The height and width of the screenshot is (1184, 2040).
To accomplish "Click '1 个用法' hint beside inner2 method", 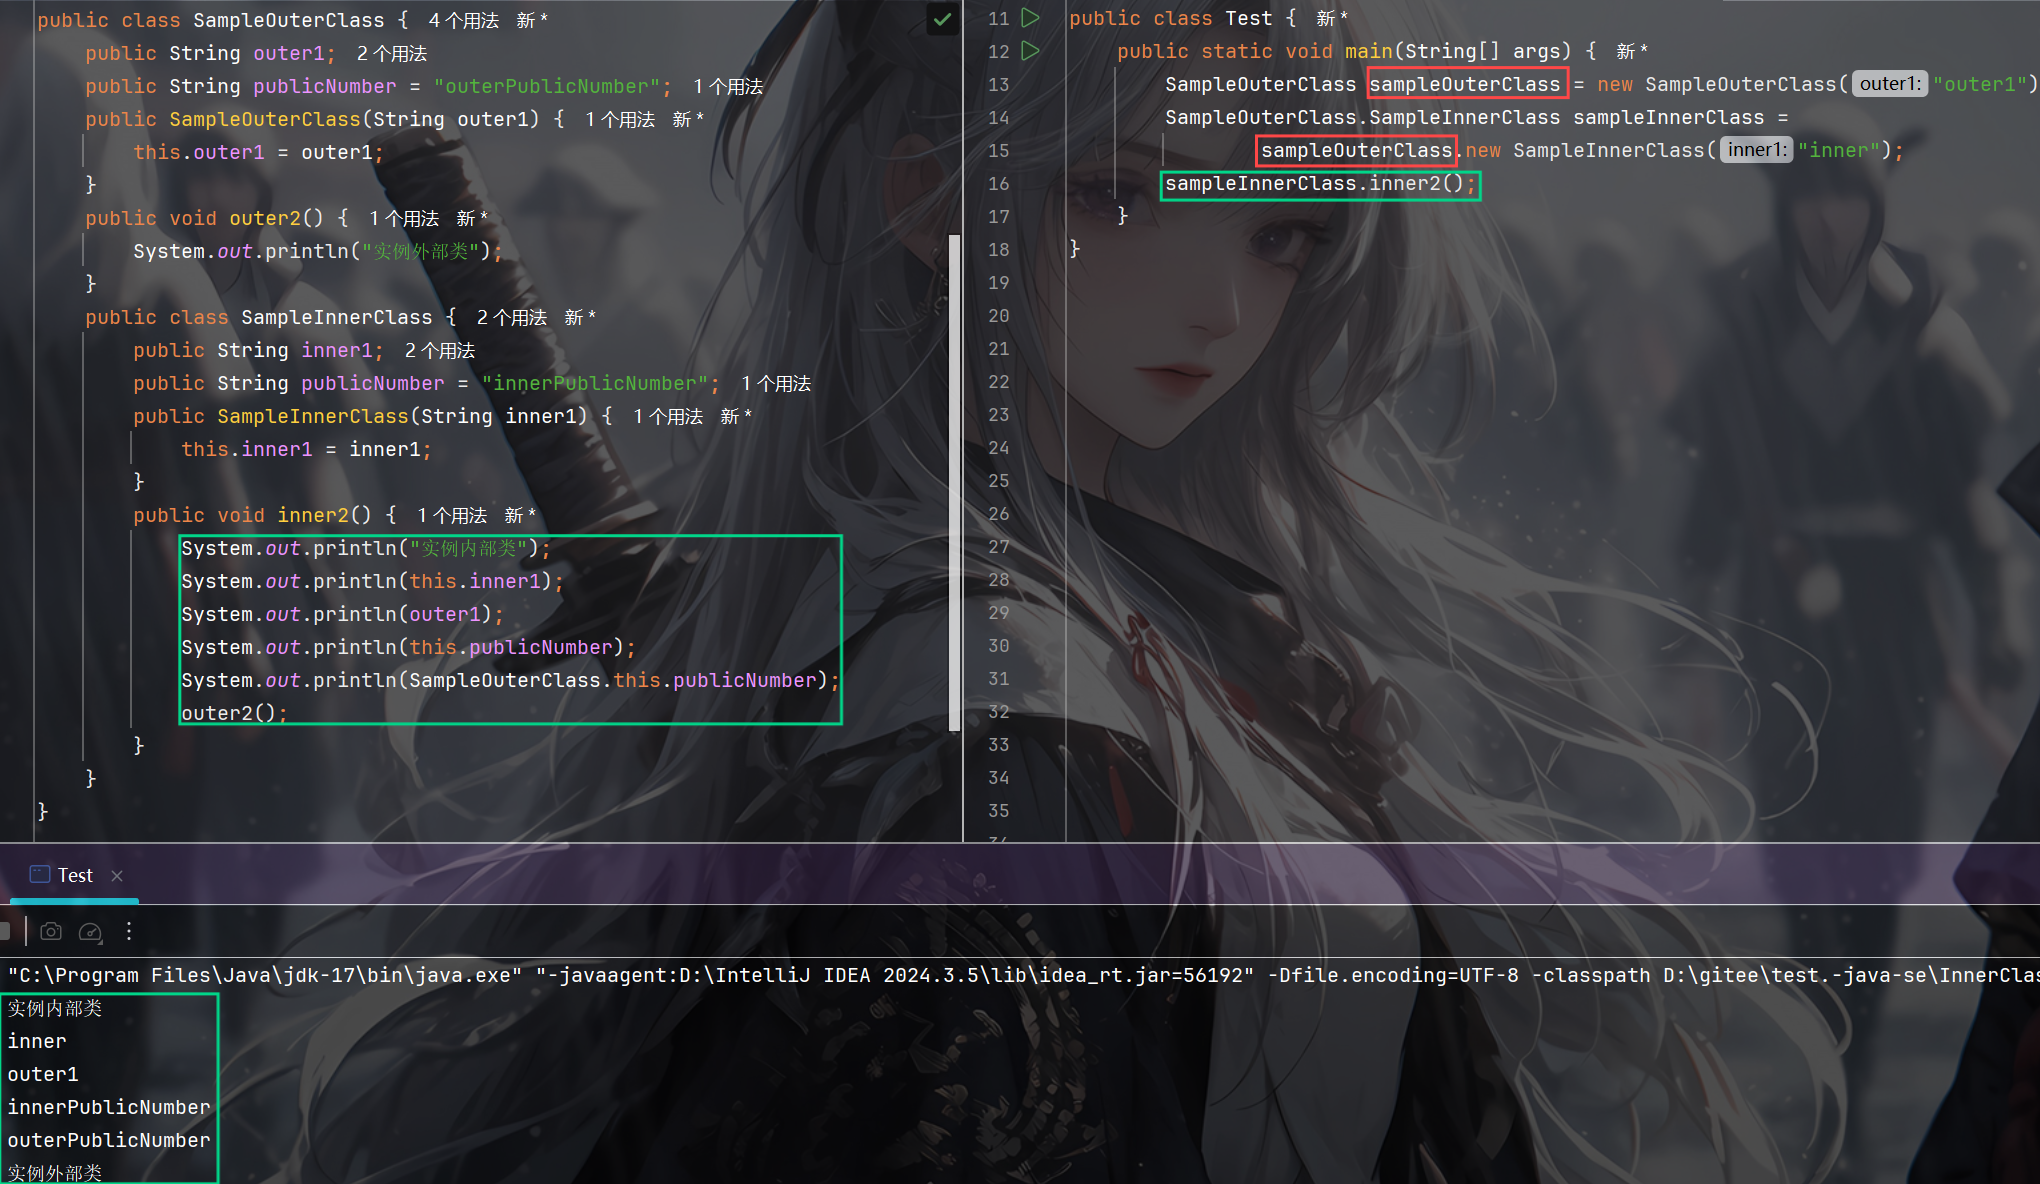I will [451, 515].
